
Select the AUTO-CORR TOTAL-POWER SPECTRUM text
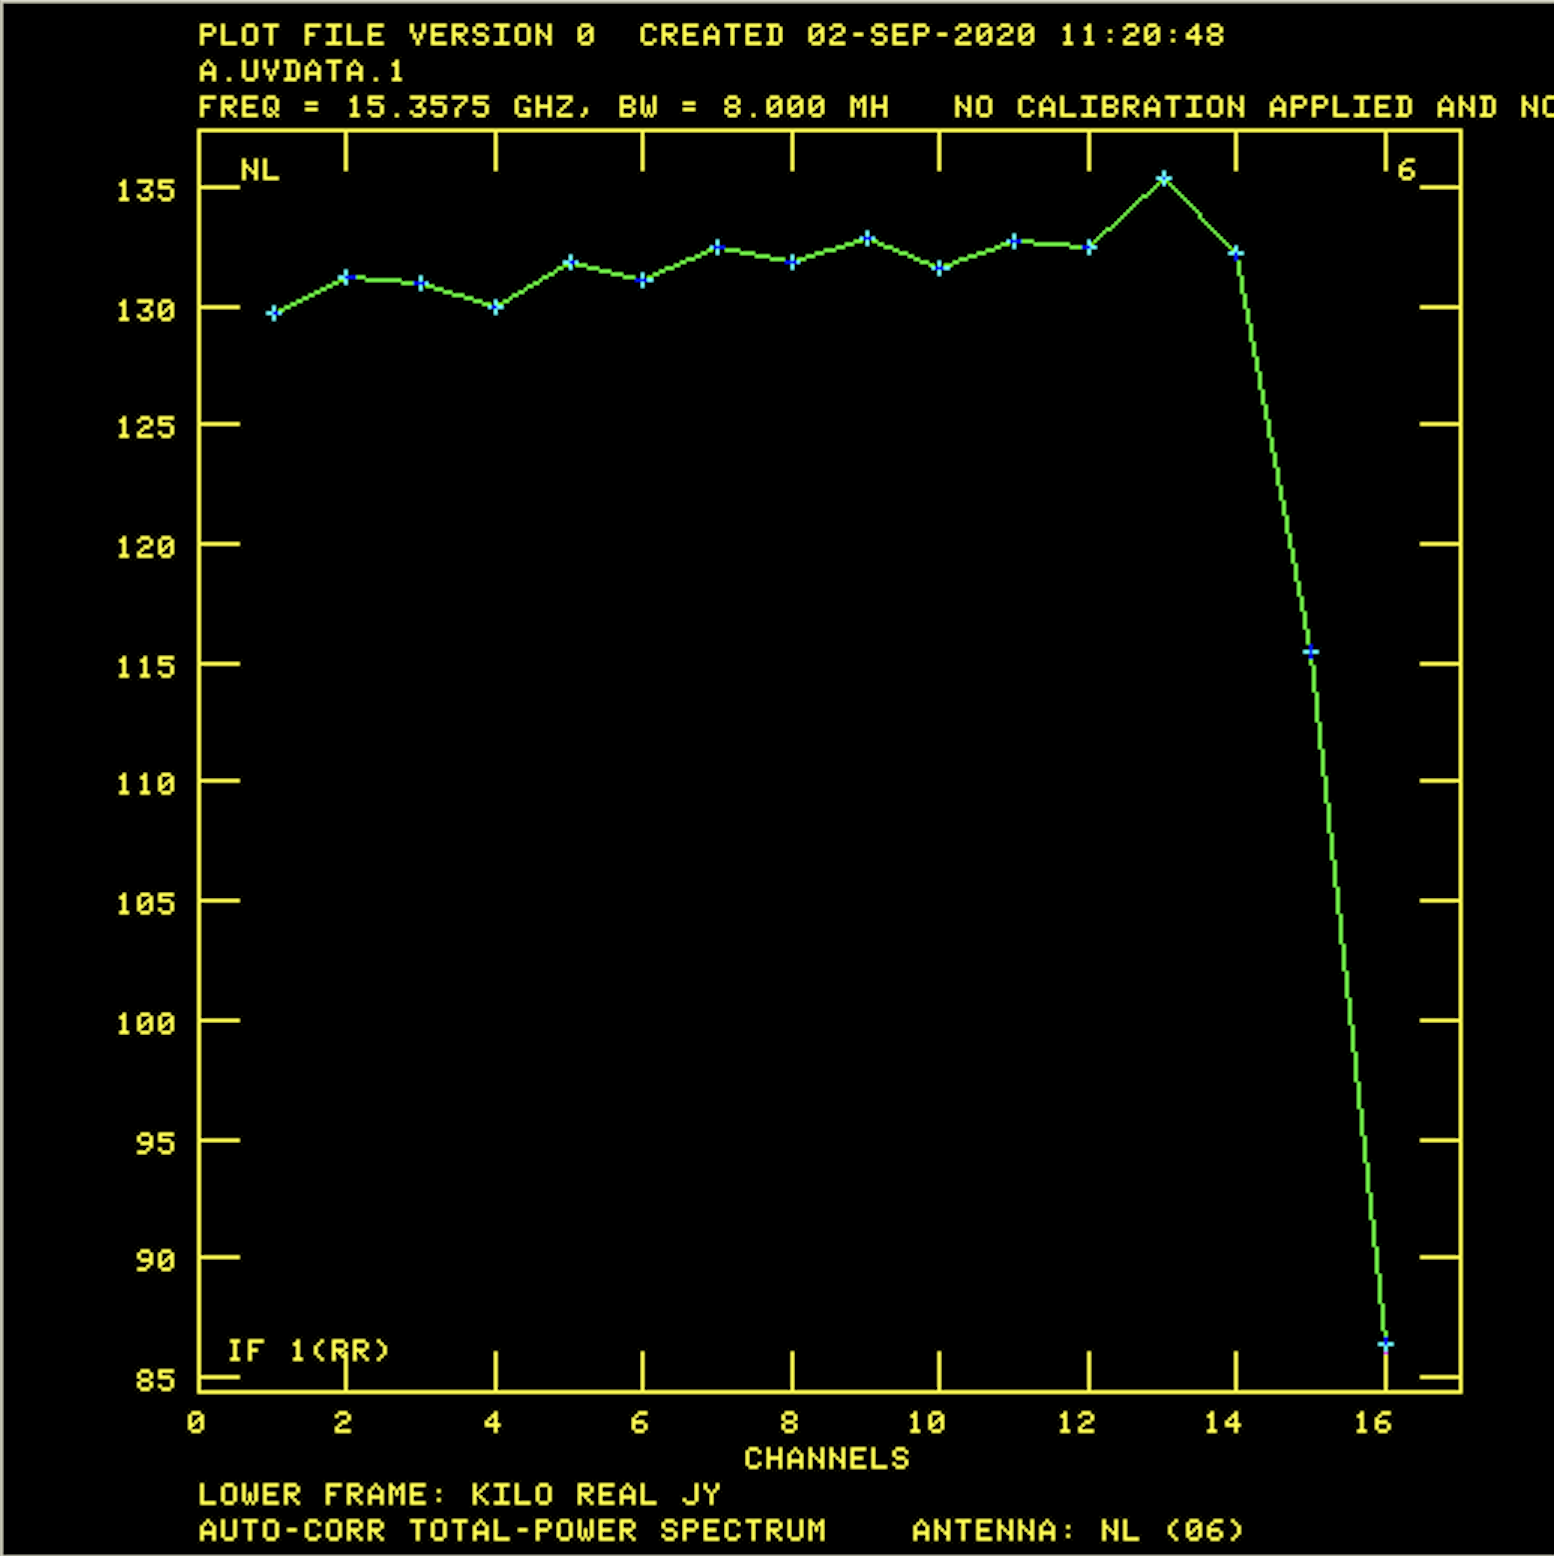[x=512, y=1530]
